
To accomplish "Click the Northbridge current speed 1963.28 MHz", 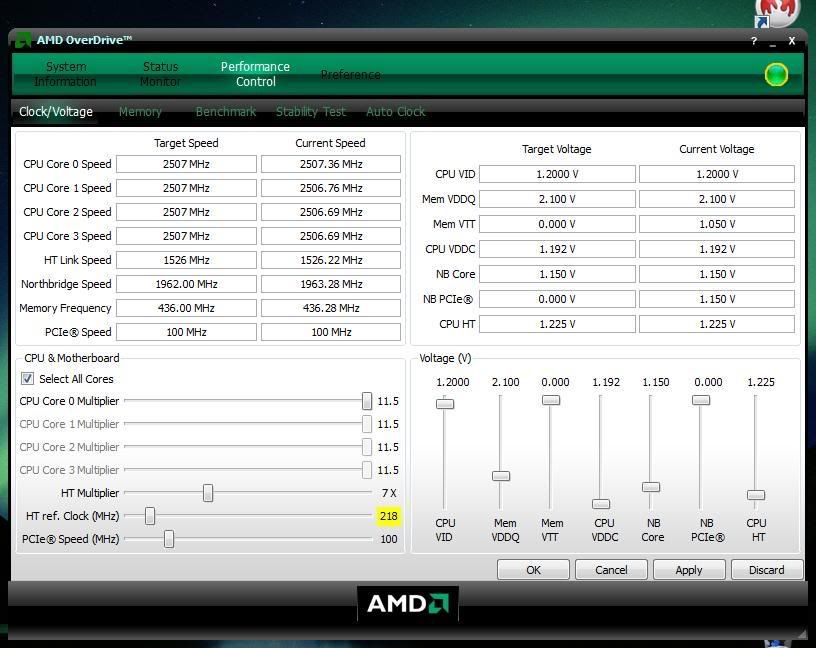I will click(331, 284).
